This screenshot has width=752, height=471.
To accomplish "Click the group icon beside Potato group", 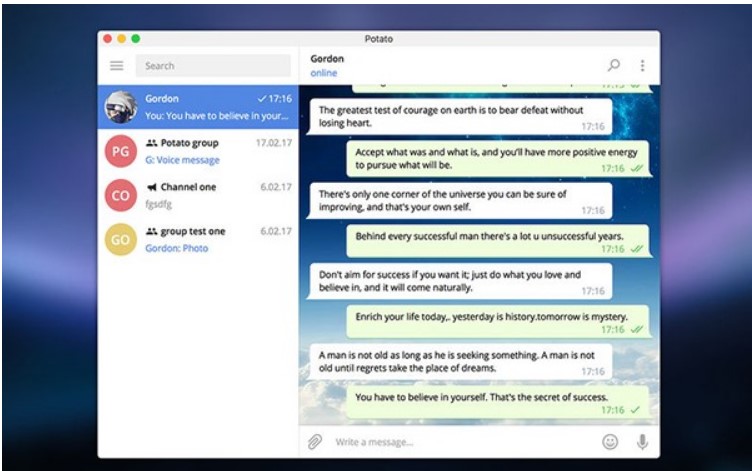I will [x=152, y=143].
